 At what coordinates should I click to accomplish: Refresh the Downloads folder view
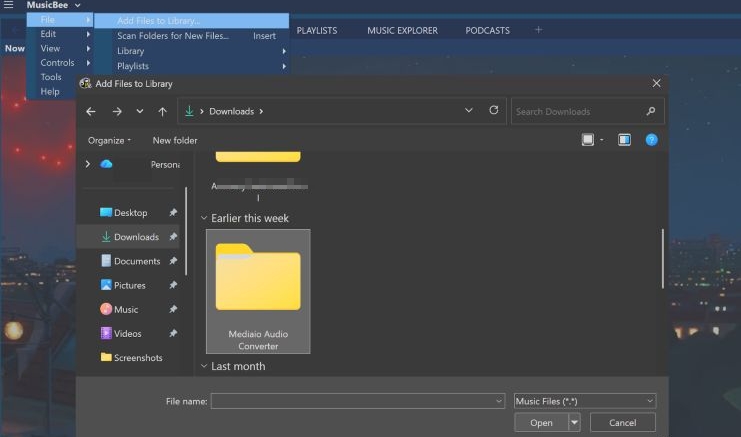(x=493, y=110)
